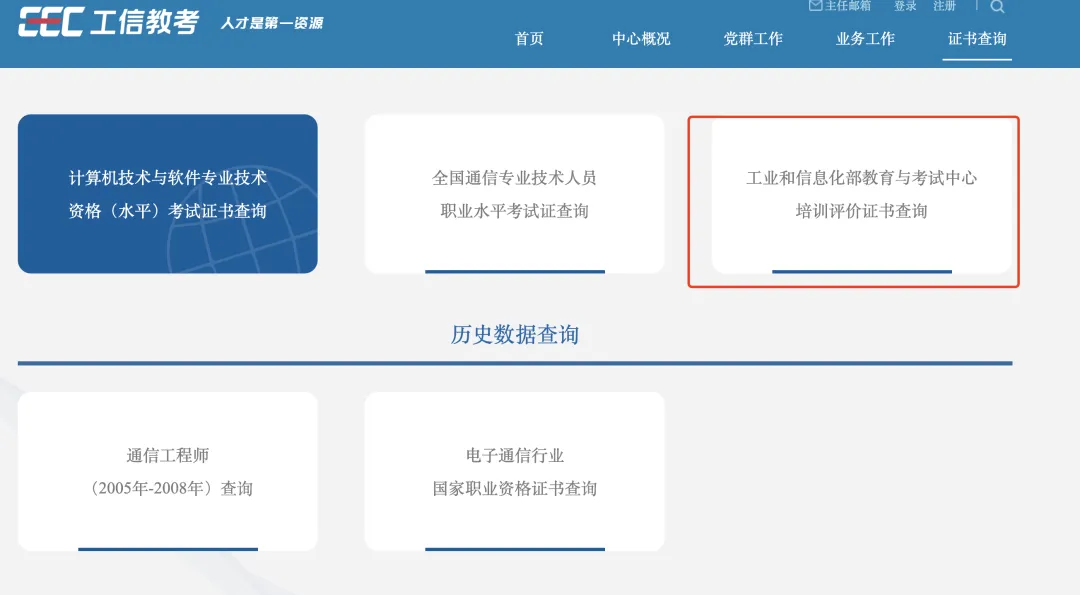1080x595 pixels.
Task: Open the search magnifier icon
Action: [997, 7]
